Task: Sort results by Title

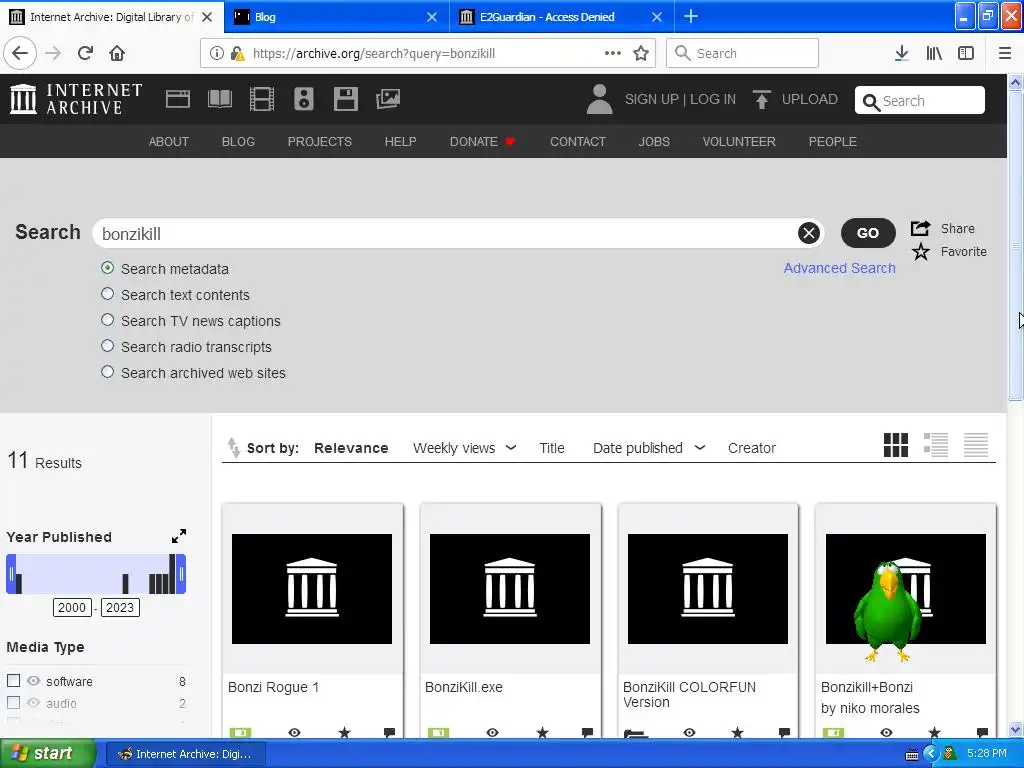Action: point(552,448)
